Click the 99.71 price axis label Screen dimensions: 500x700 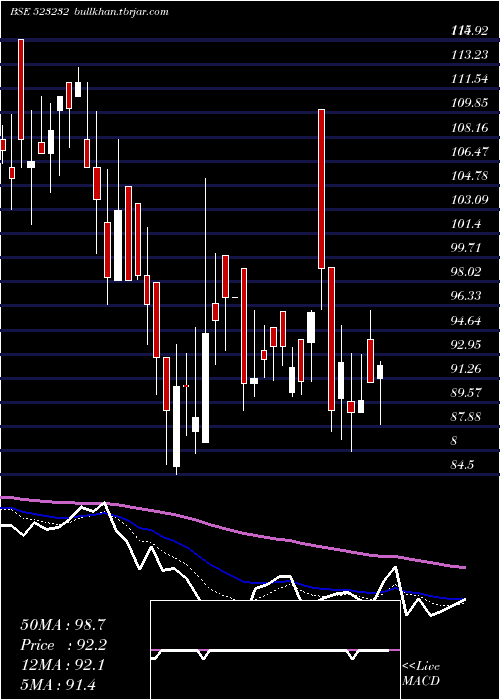pyautogui.click(x=467, y=248)
